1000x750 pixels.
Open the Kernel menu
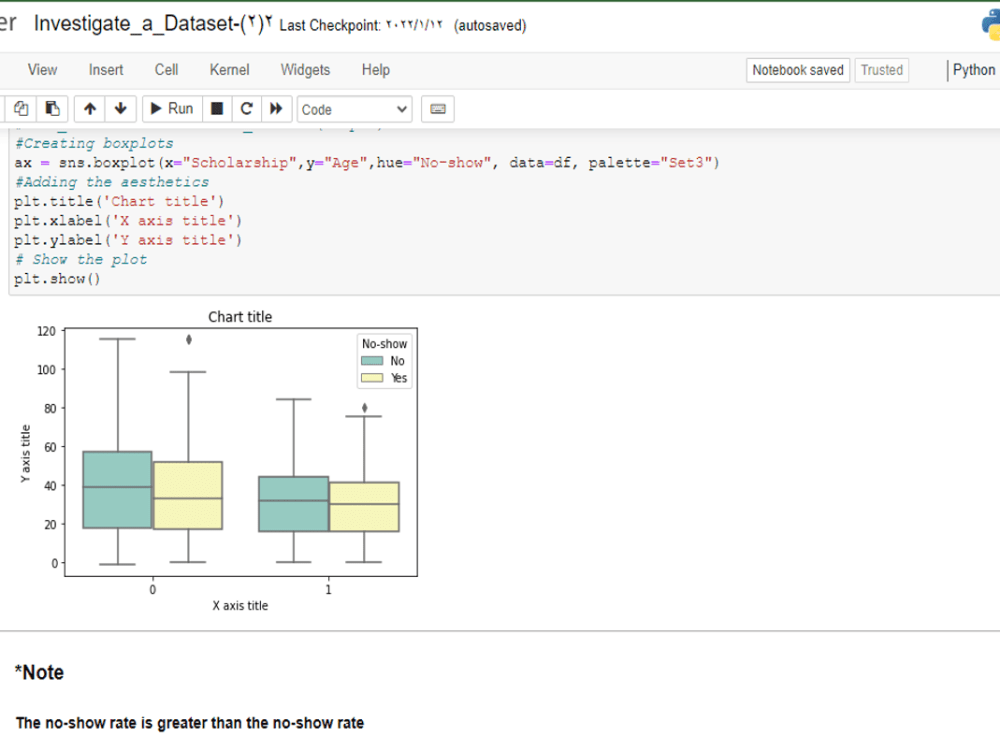click(229, 70)
